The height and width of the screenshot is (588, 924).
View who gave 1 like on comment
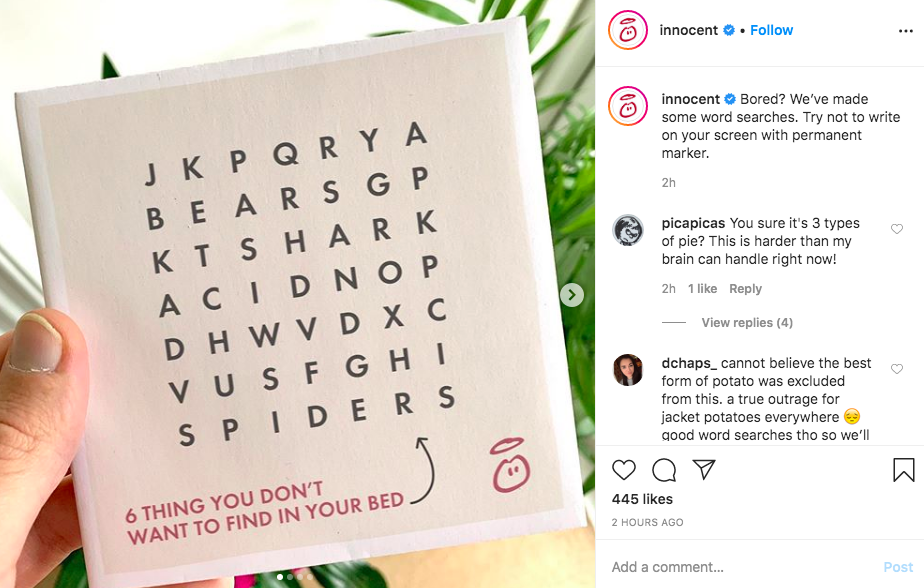(702, 289)
